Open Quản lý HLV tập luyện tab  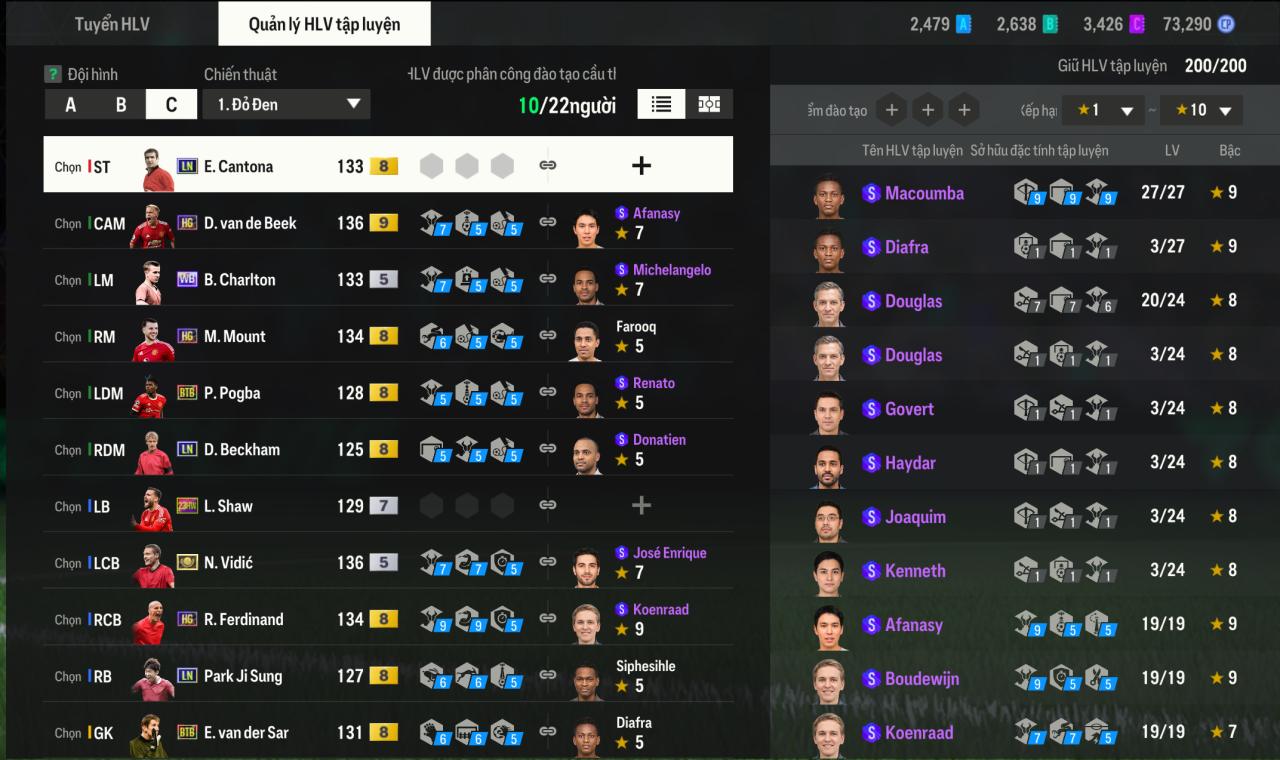[324, 24]
